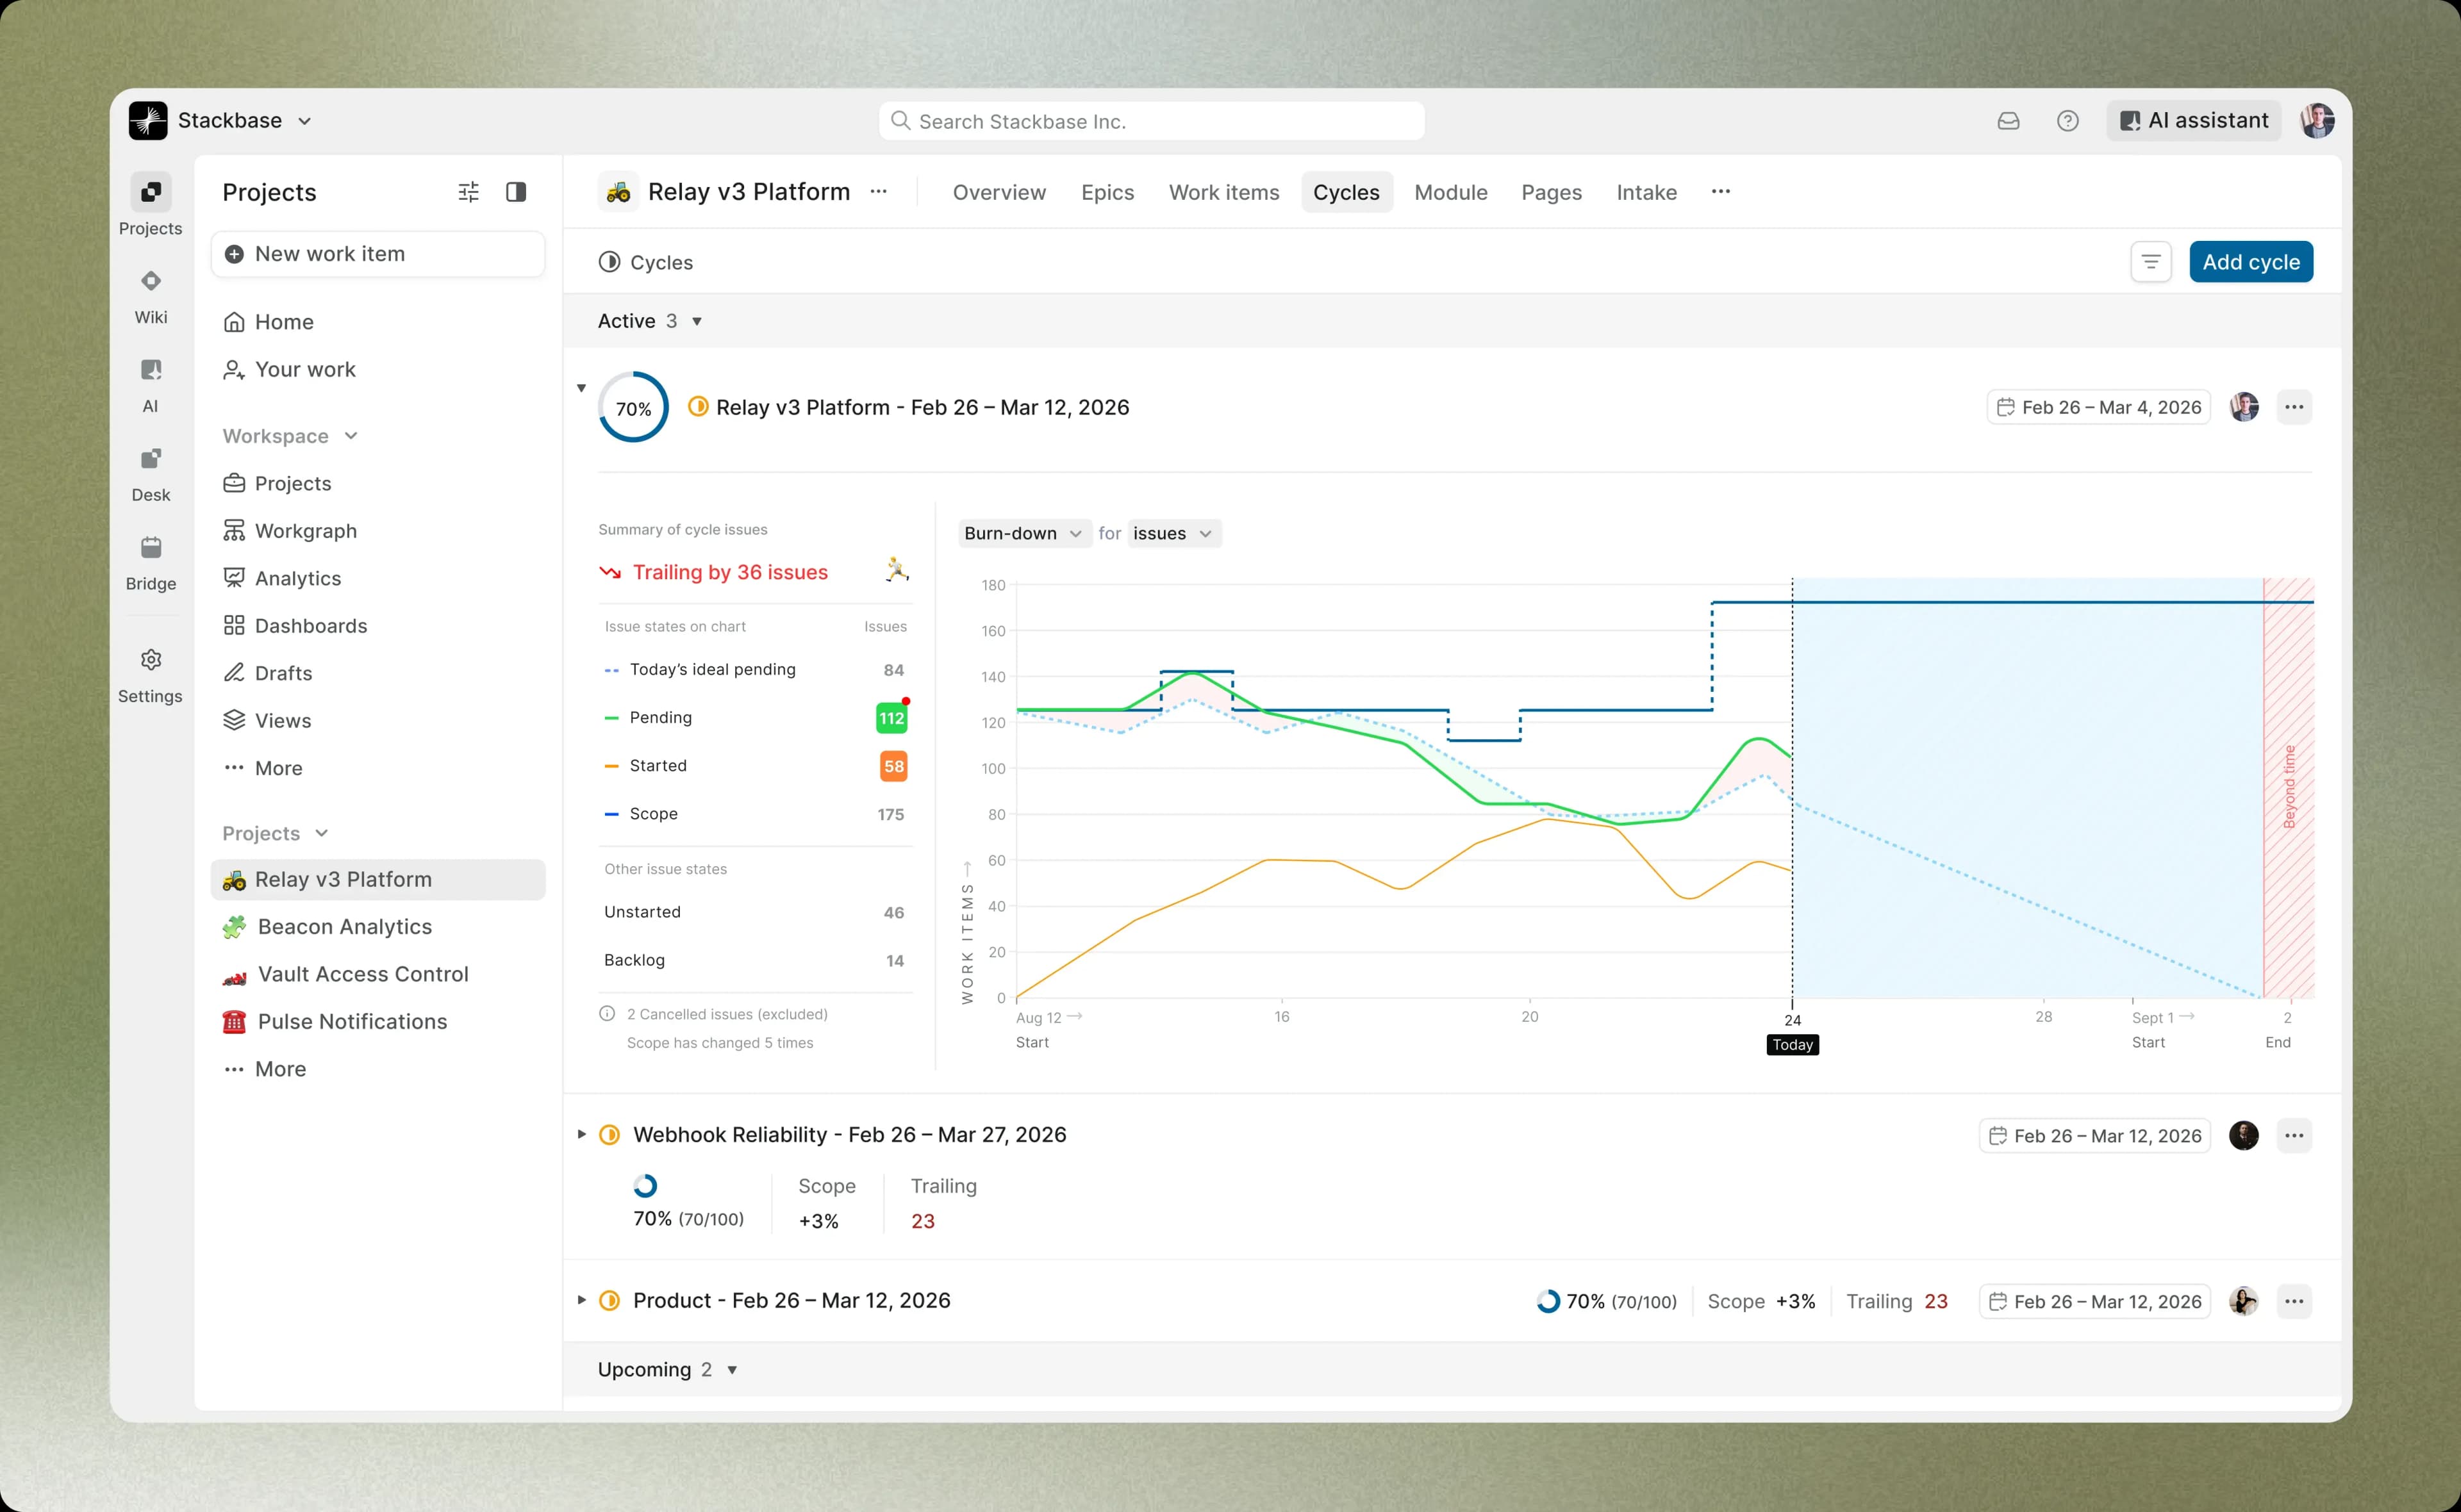The height and width of the screenshot is (1512, 2461).
Task: Click the 70% circular progress ring
Action: (633, 407)
